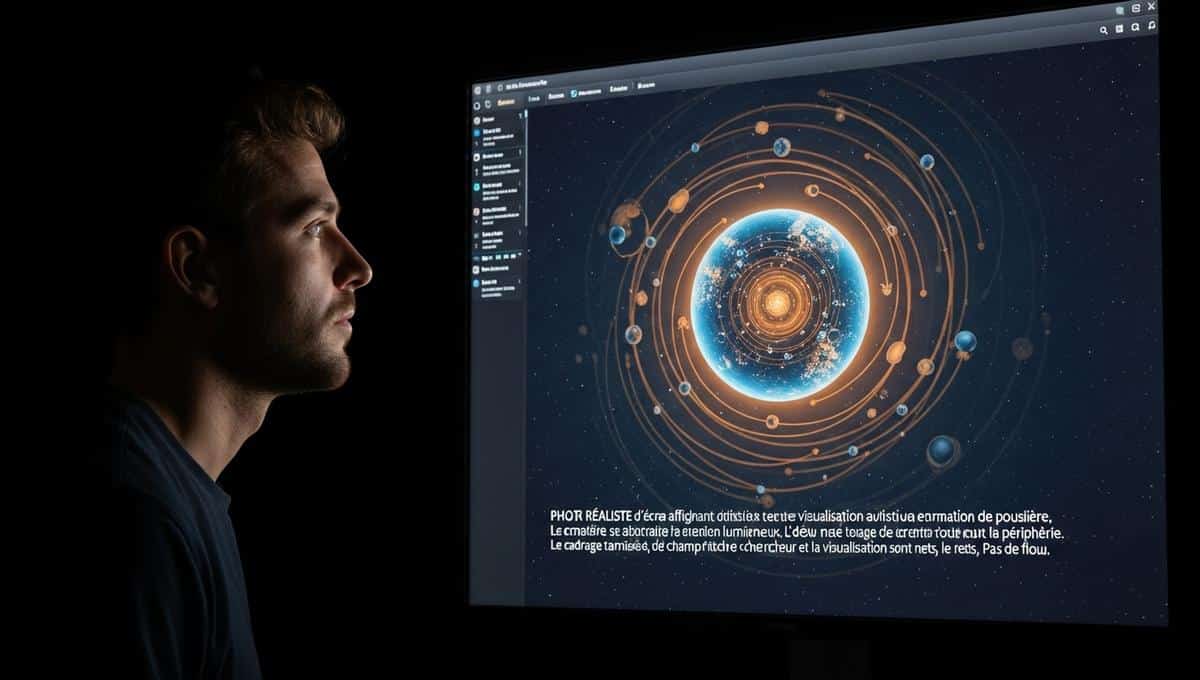1200x680 pixels.
Task: Switch to the rightmost tab in tab bar
Action: [645, 87]
